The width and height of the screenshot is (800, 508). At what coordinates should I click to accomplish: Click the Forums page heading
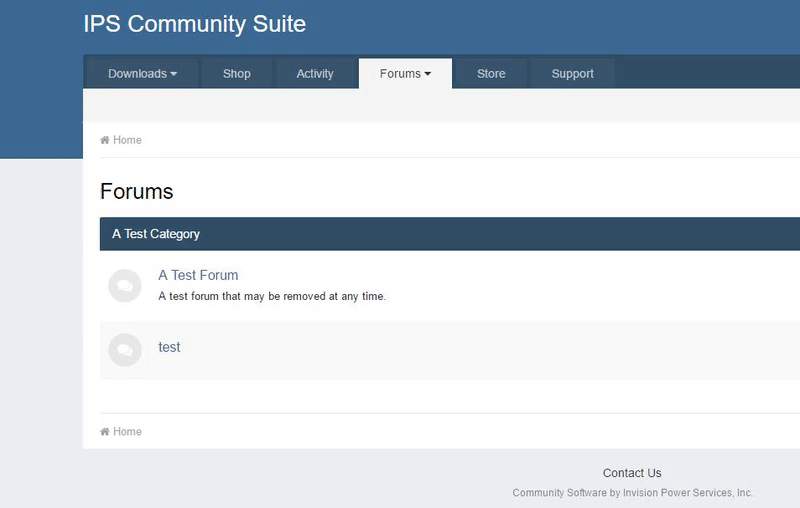coord(137,191)
